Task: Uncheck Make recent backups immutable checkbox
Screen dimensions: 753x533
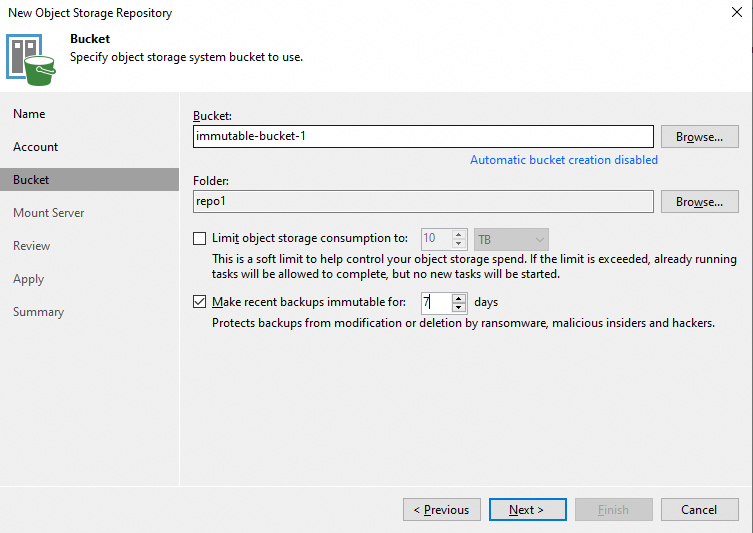Action: 199,302
